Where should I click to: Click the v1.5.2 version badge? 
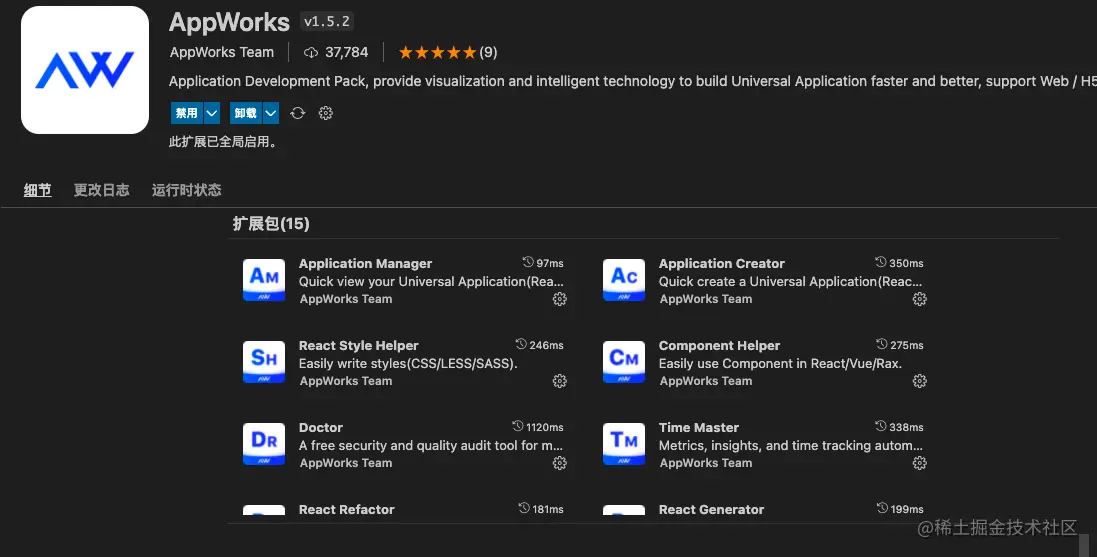(327, 22)
